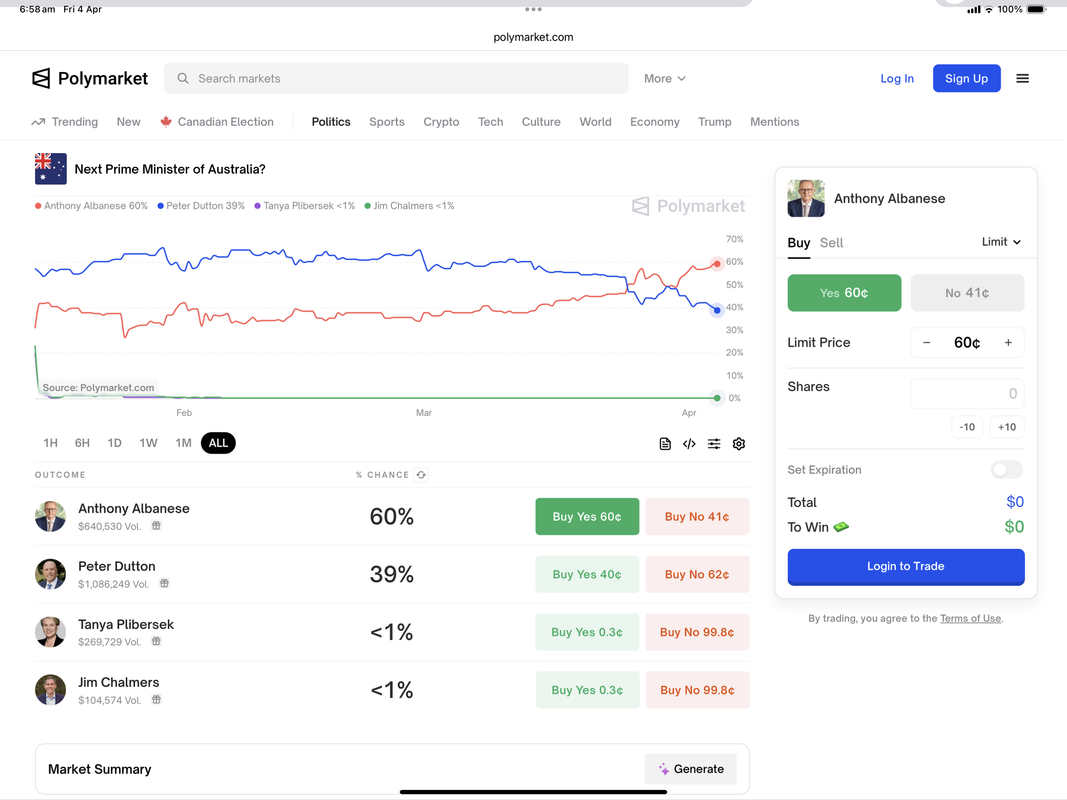Open the Limit order type dropdown
1067x800 pixels.
1001,242
